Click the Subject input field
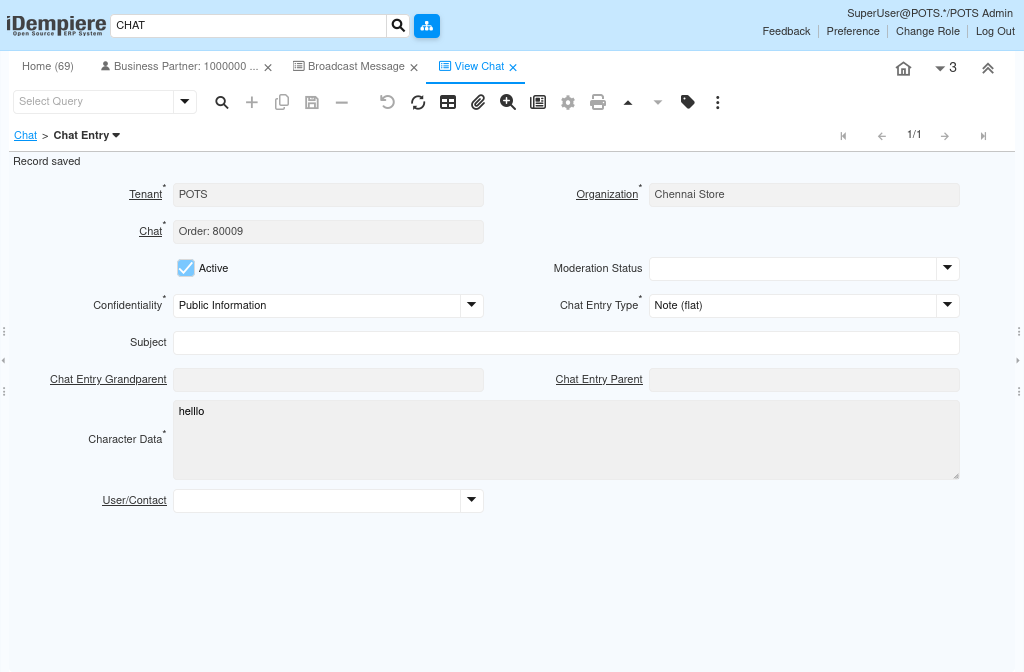The image size is (1024, 672). pyautogui.click(x=566, y=343)
